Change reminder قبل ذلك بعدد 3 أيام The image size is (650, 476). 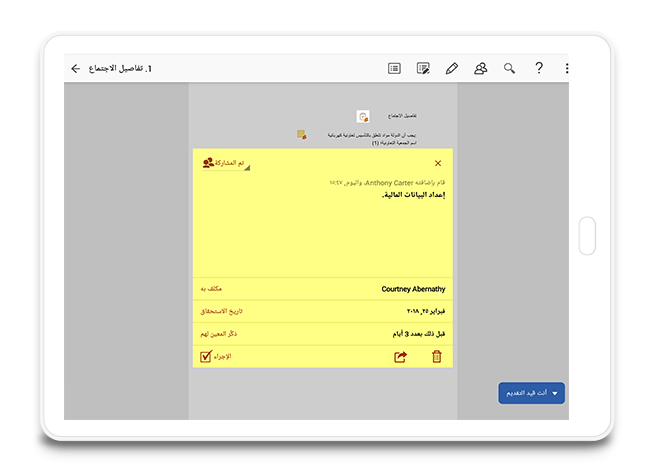point(419,334)
